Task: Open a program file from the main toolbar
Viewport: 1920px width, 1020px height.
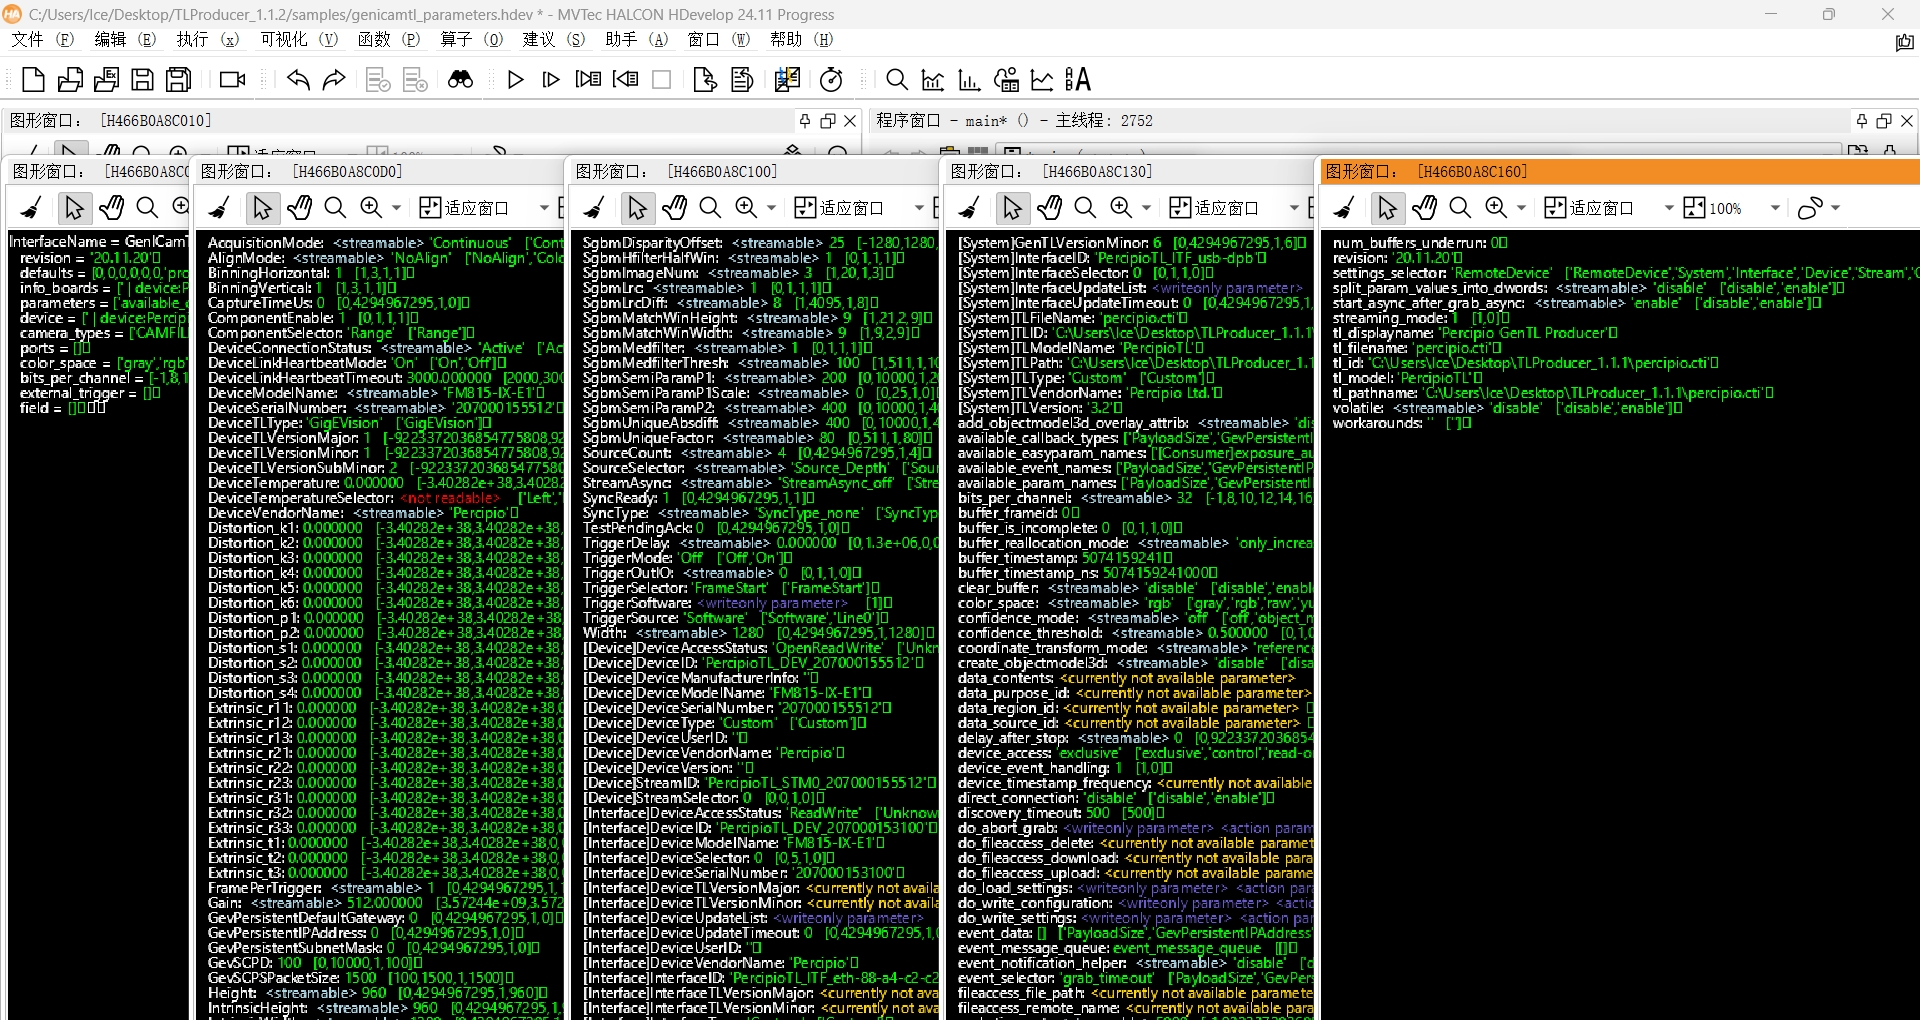Action: tap(70, 80)
